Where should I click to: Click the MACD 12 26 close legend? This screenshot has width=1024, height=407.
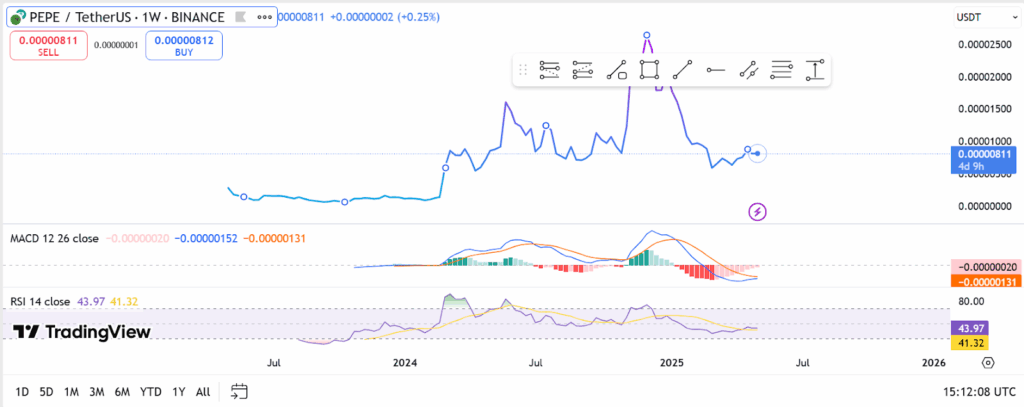(54, 238)
